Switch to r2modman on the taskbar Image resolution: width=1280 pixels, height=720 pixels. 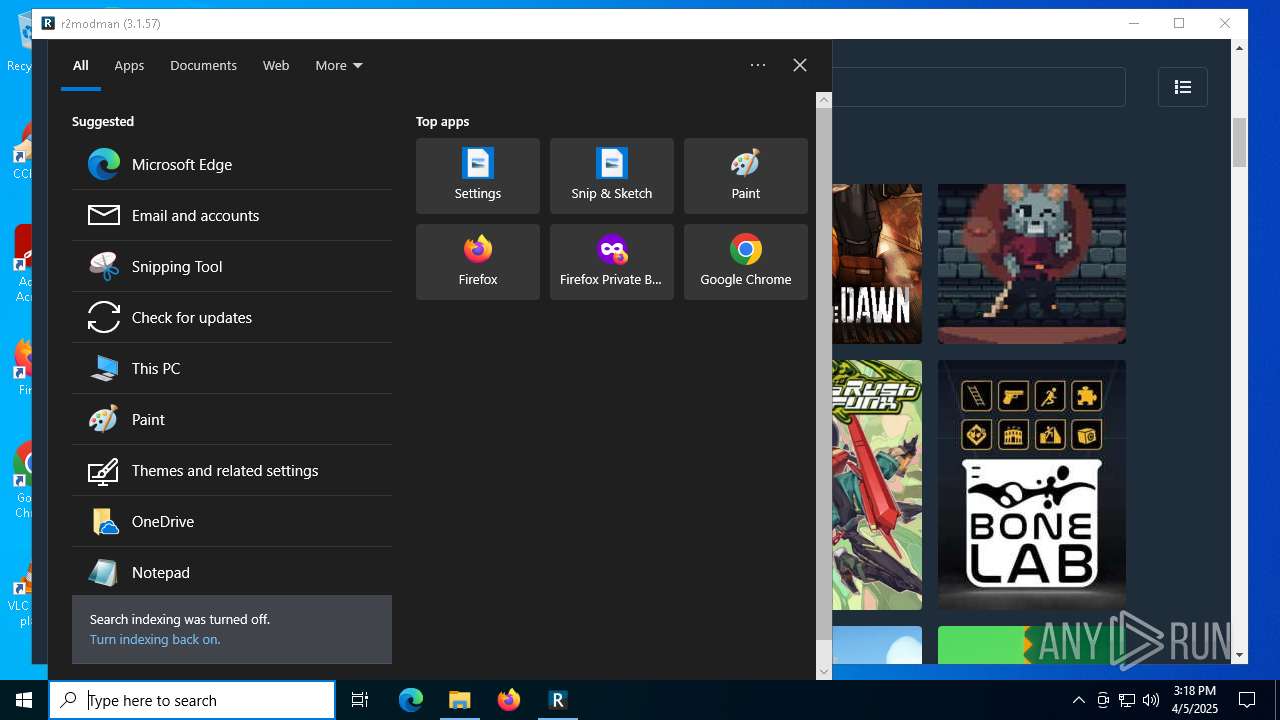[558, 700]
